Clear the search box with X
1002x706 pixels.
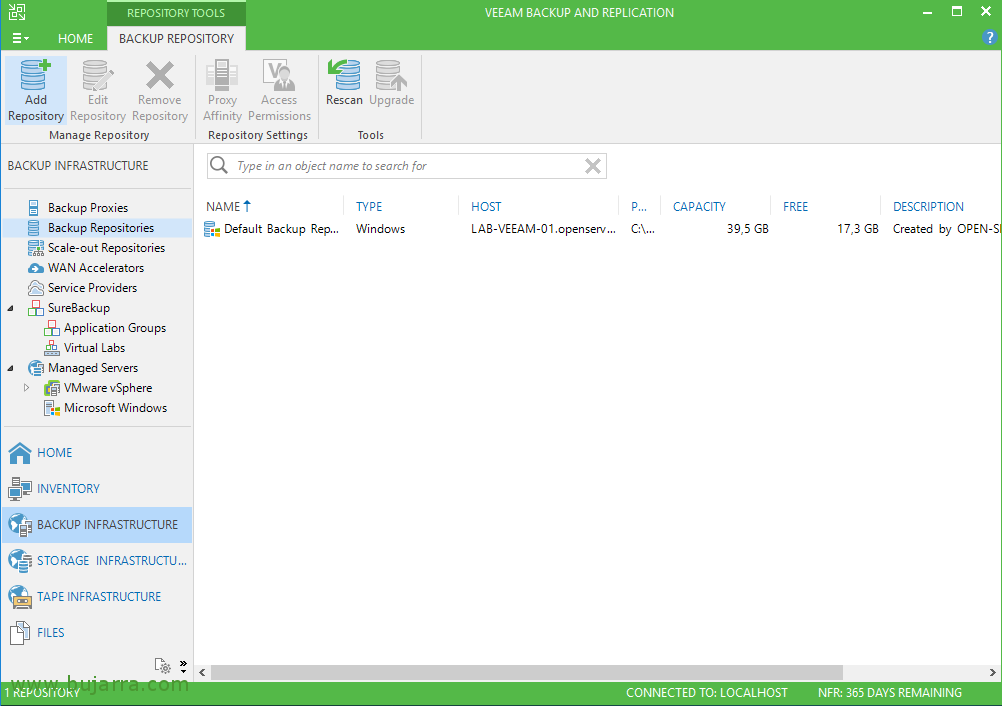coord(593,166)
